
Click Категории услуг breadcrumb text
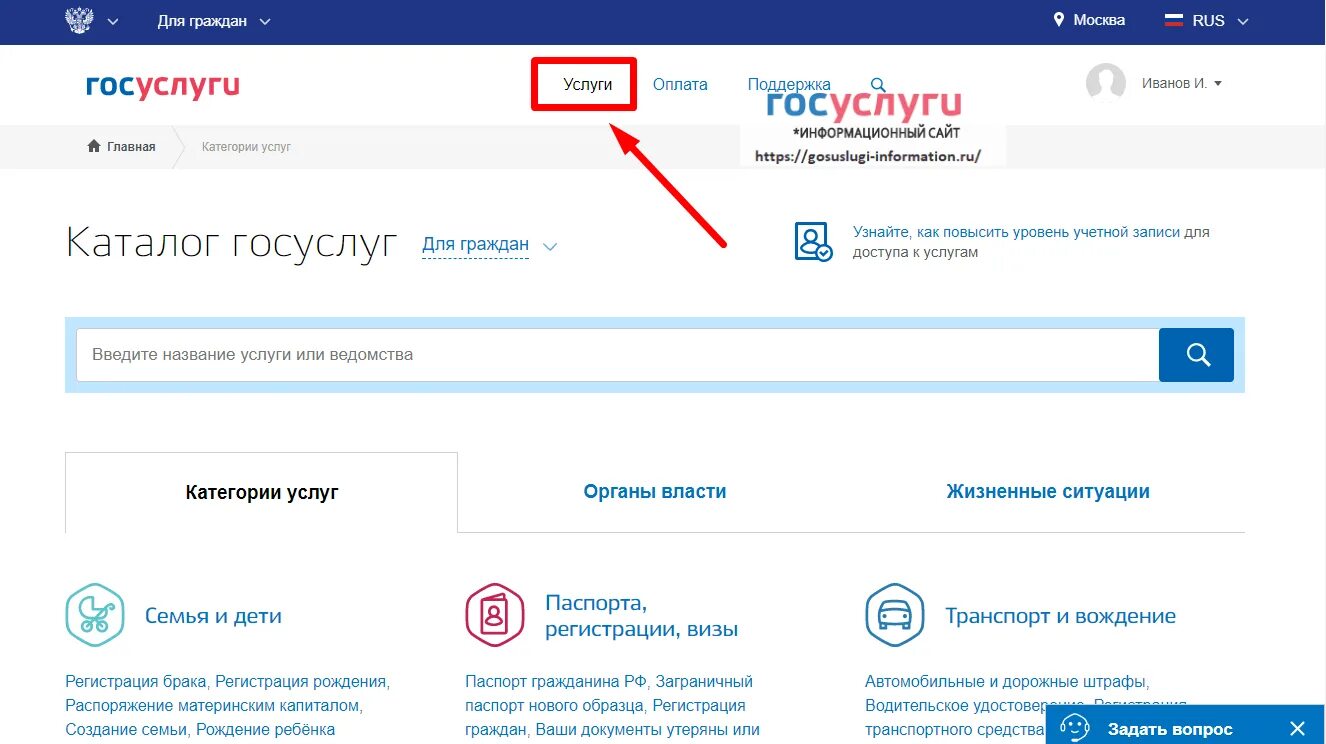point(246,147)
